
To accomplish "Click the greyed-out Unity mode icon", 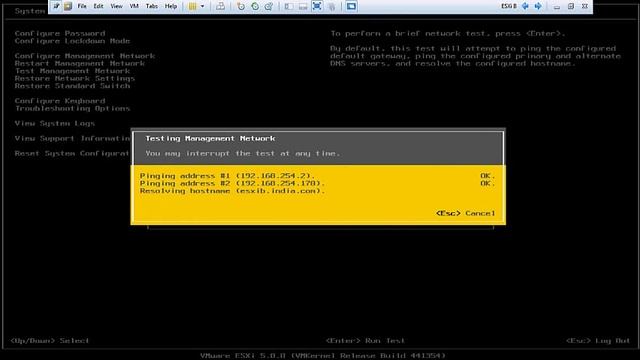I will pos(332,6).
